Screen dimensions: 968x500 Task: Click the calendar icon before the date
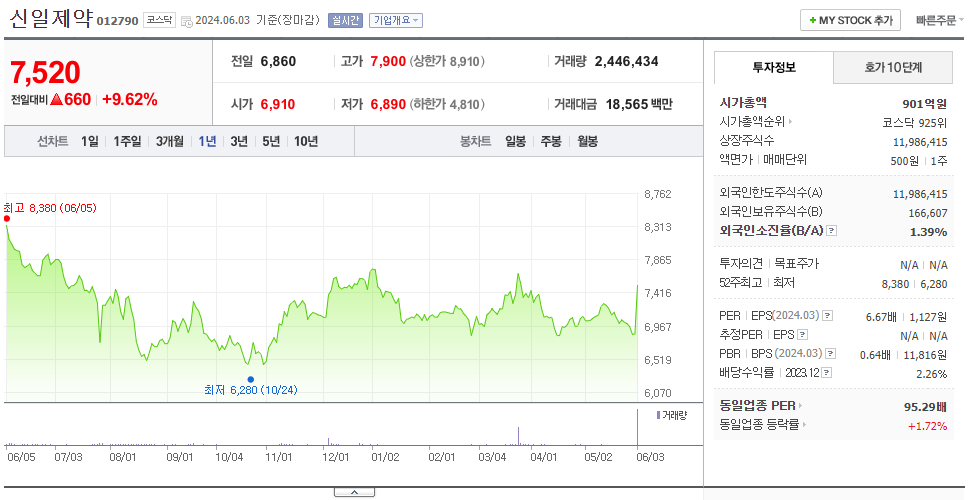point(187,21)
